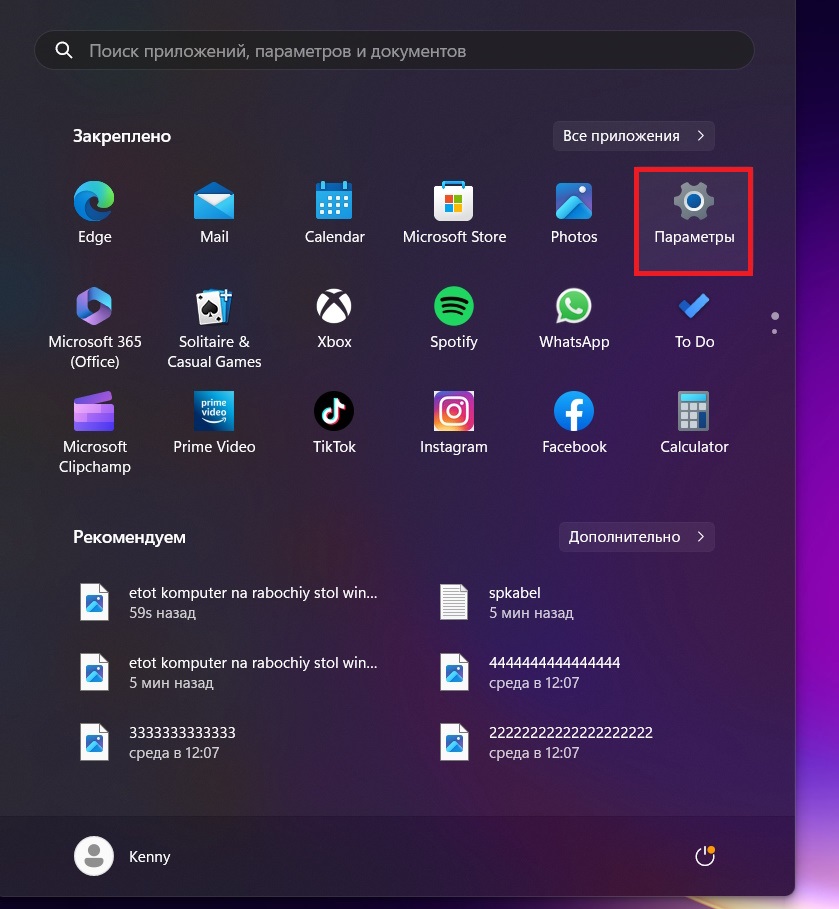Open the Calendar app

tap(335, 212)
